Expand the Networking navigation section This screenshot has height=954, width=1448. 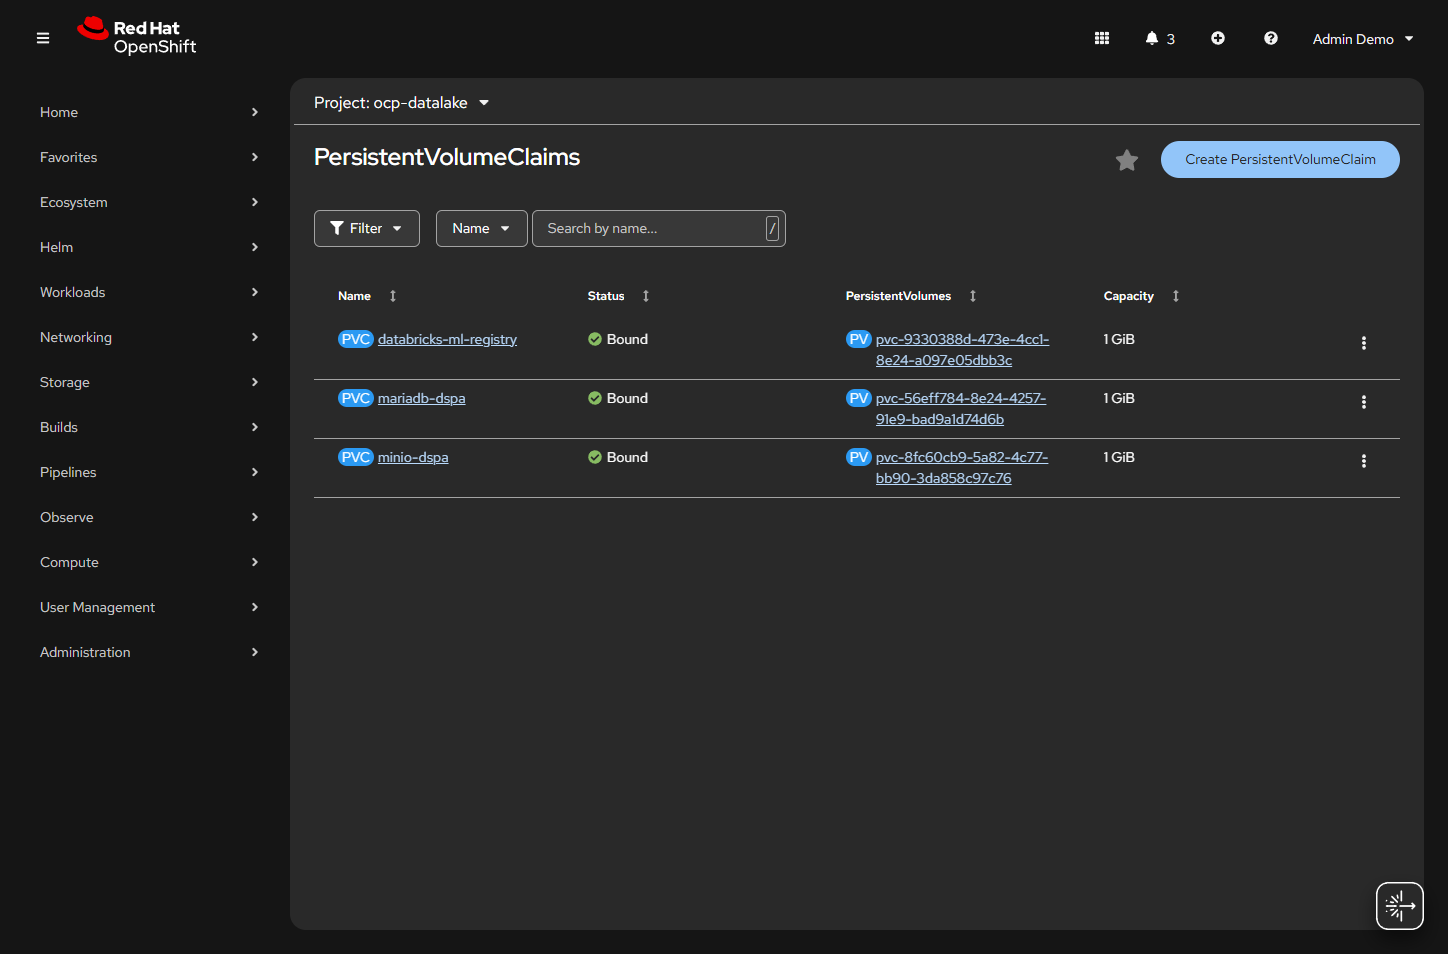(x=149, y=337)
